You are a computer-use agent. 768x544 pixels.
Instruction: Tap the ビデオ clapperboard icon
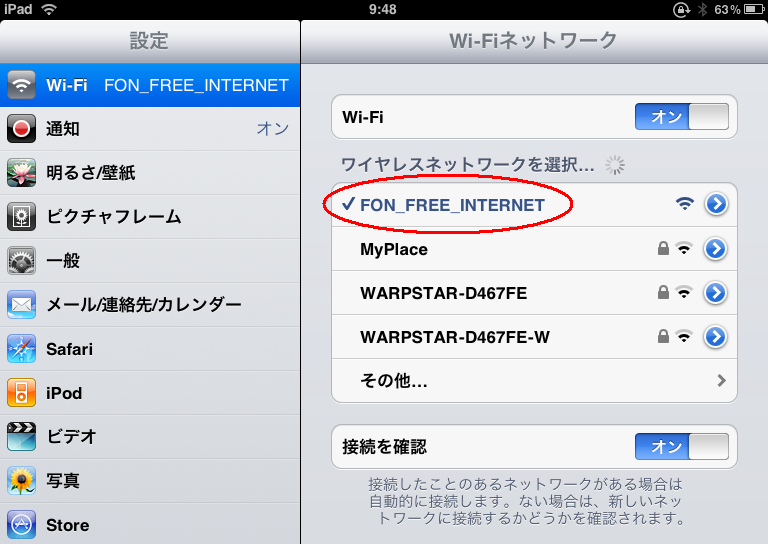(21, 436)
